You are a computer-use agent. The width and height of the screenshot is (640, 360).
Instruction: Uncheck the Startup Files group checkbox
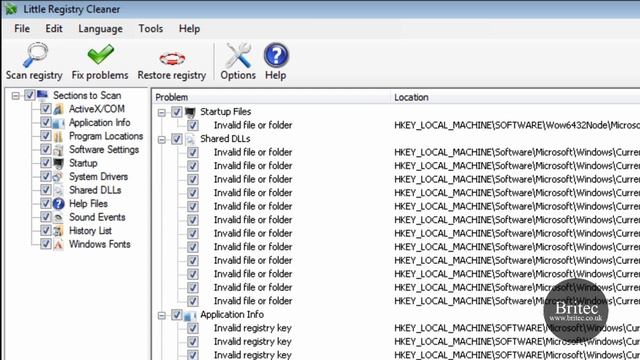click(x=176, y=112)
